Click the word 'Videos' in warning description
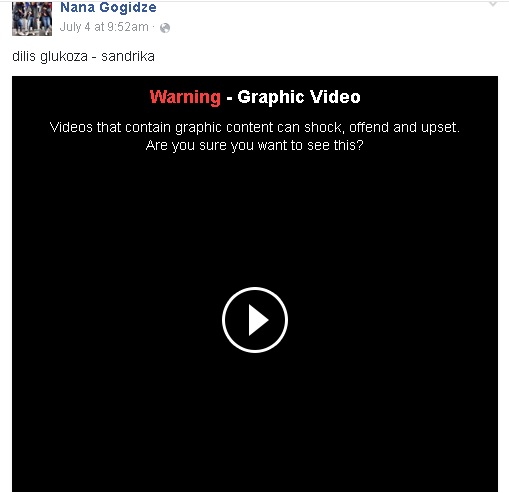 71,127
